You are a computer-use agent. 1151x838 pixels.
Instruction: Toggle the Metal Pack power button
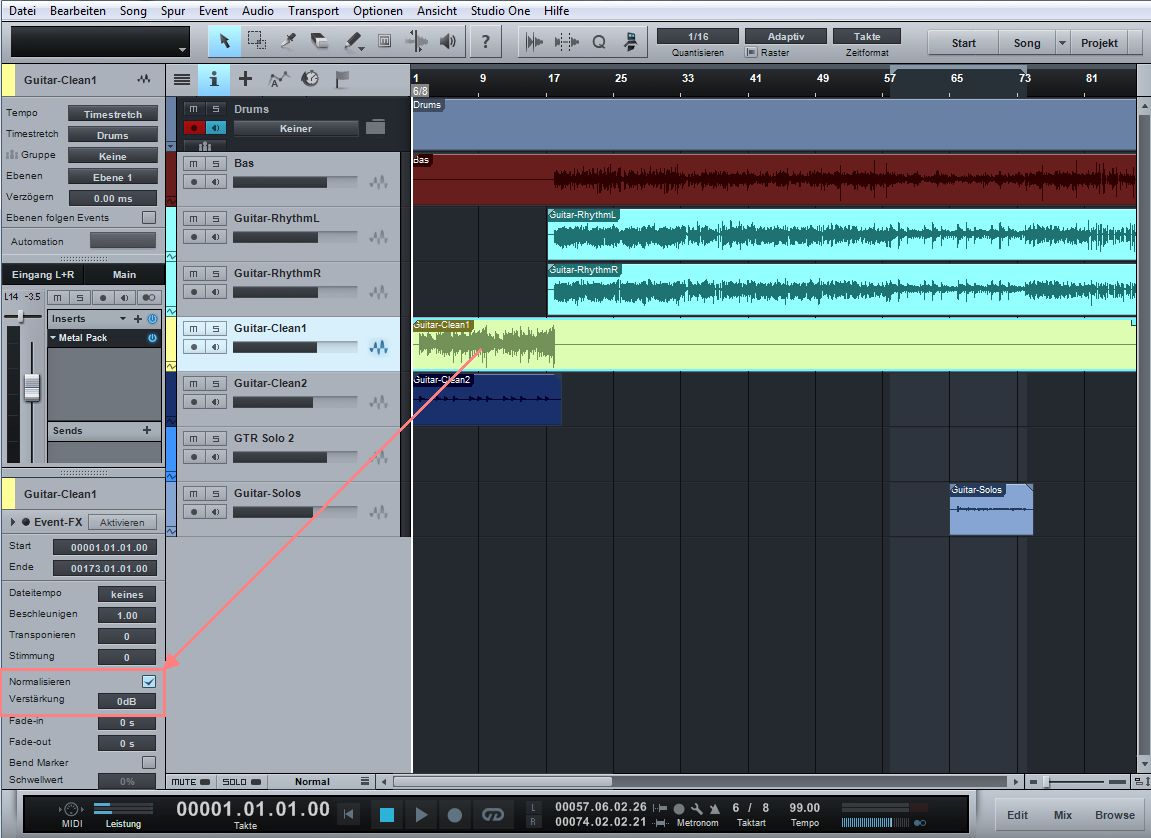pos(153,338)
